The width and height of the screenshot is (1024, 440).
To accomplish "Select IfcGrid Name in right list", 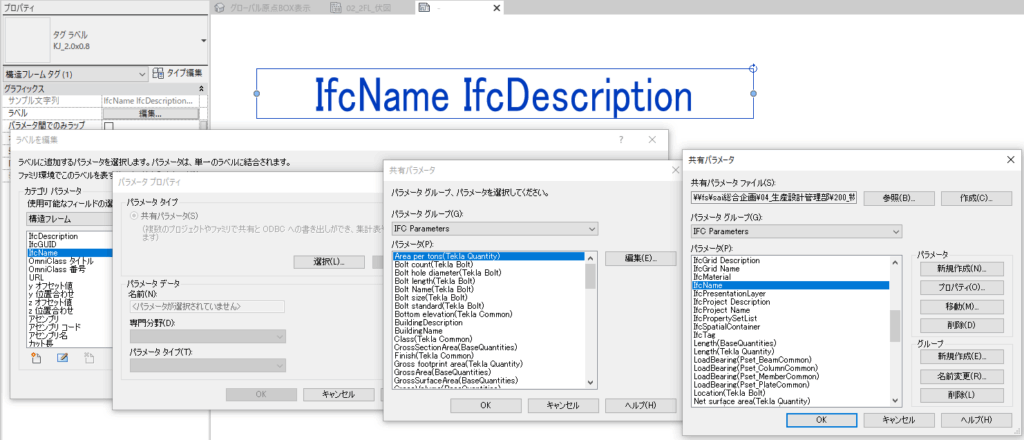I will pyautogui.click(x=716, y=268).
